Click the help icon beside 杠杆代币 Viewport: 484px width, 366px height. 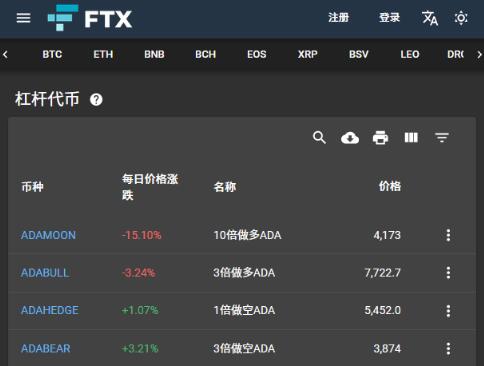coord(96,100)
